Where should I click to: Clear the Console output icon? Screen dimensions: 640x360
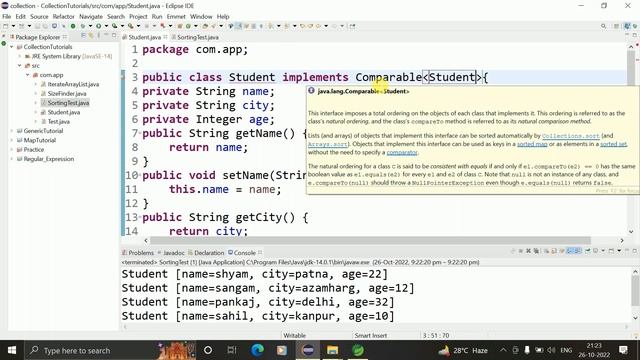tap(546, 251)
